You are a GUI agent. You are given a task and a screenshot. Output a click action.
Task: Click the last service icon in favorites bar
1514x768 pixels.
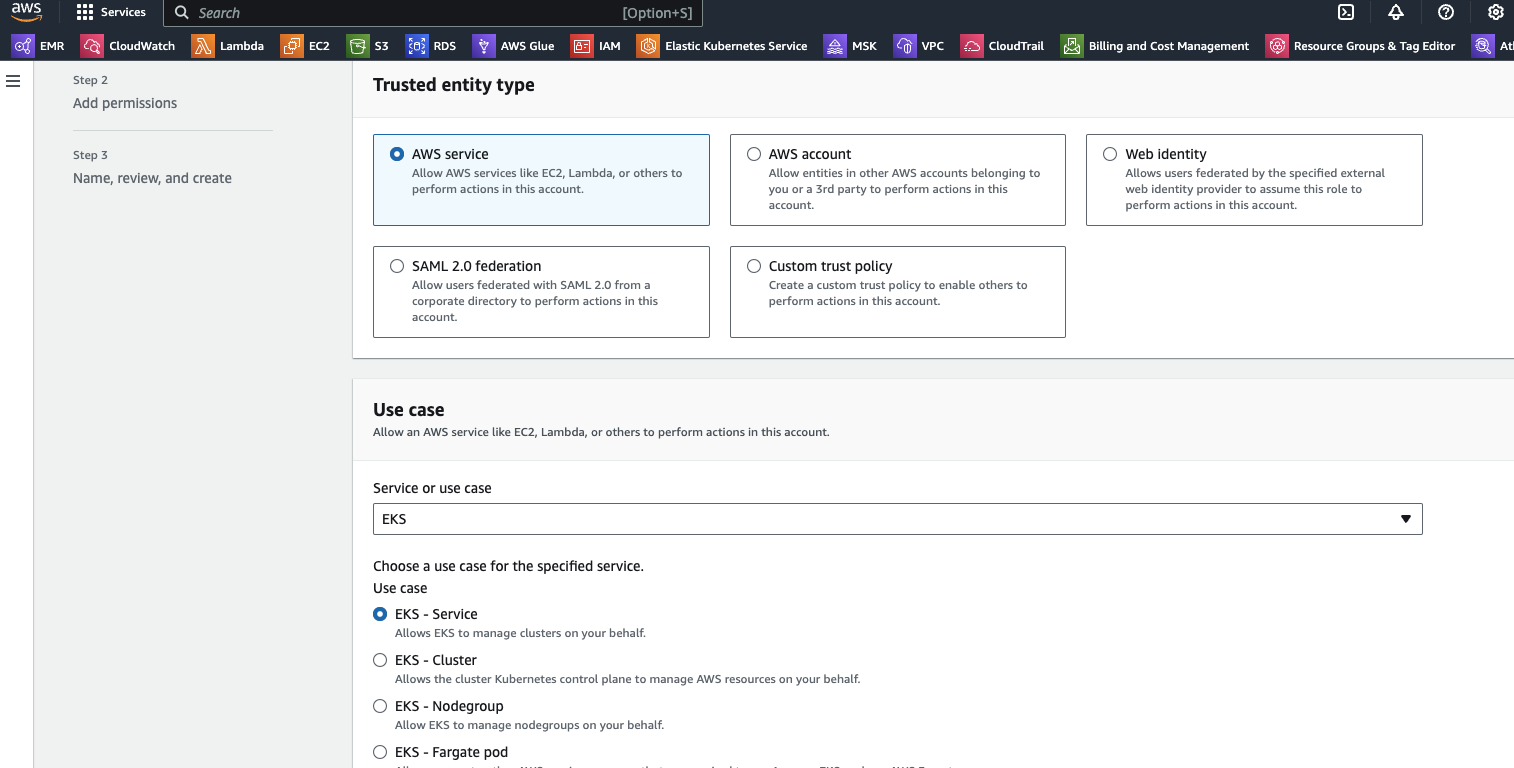coord(1484,46)
